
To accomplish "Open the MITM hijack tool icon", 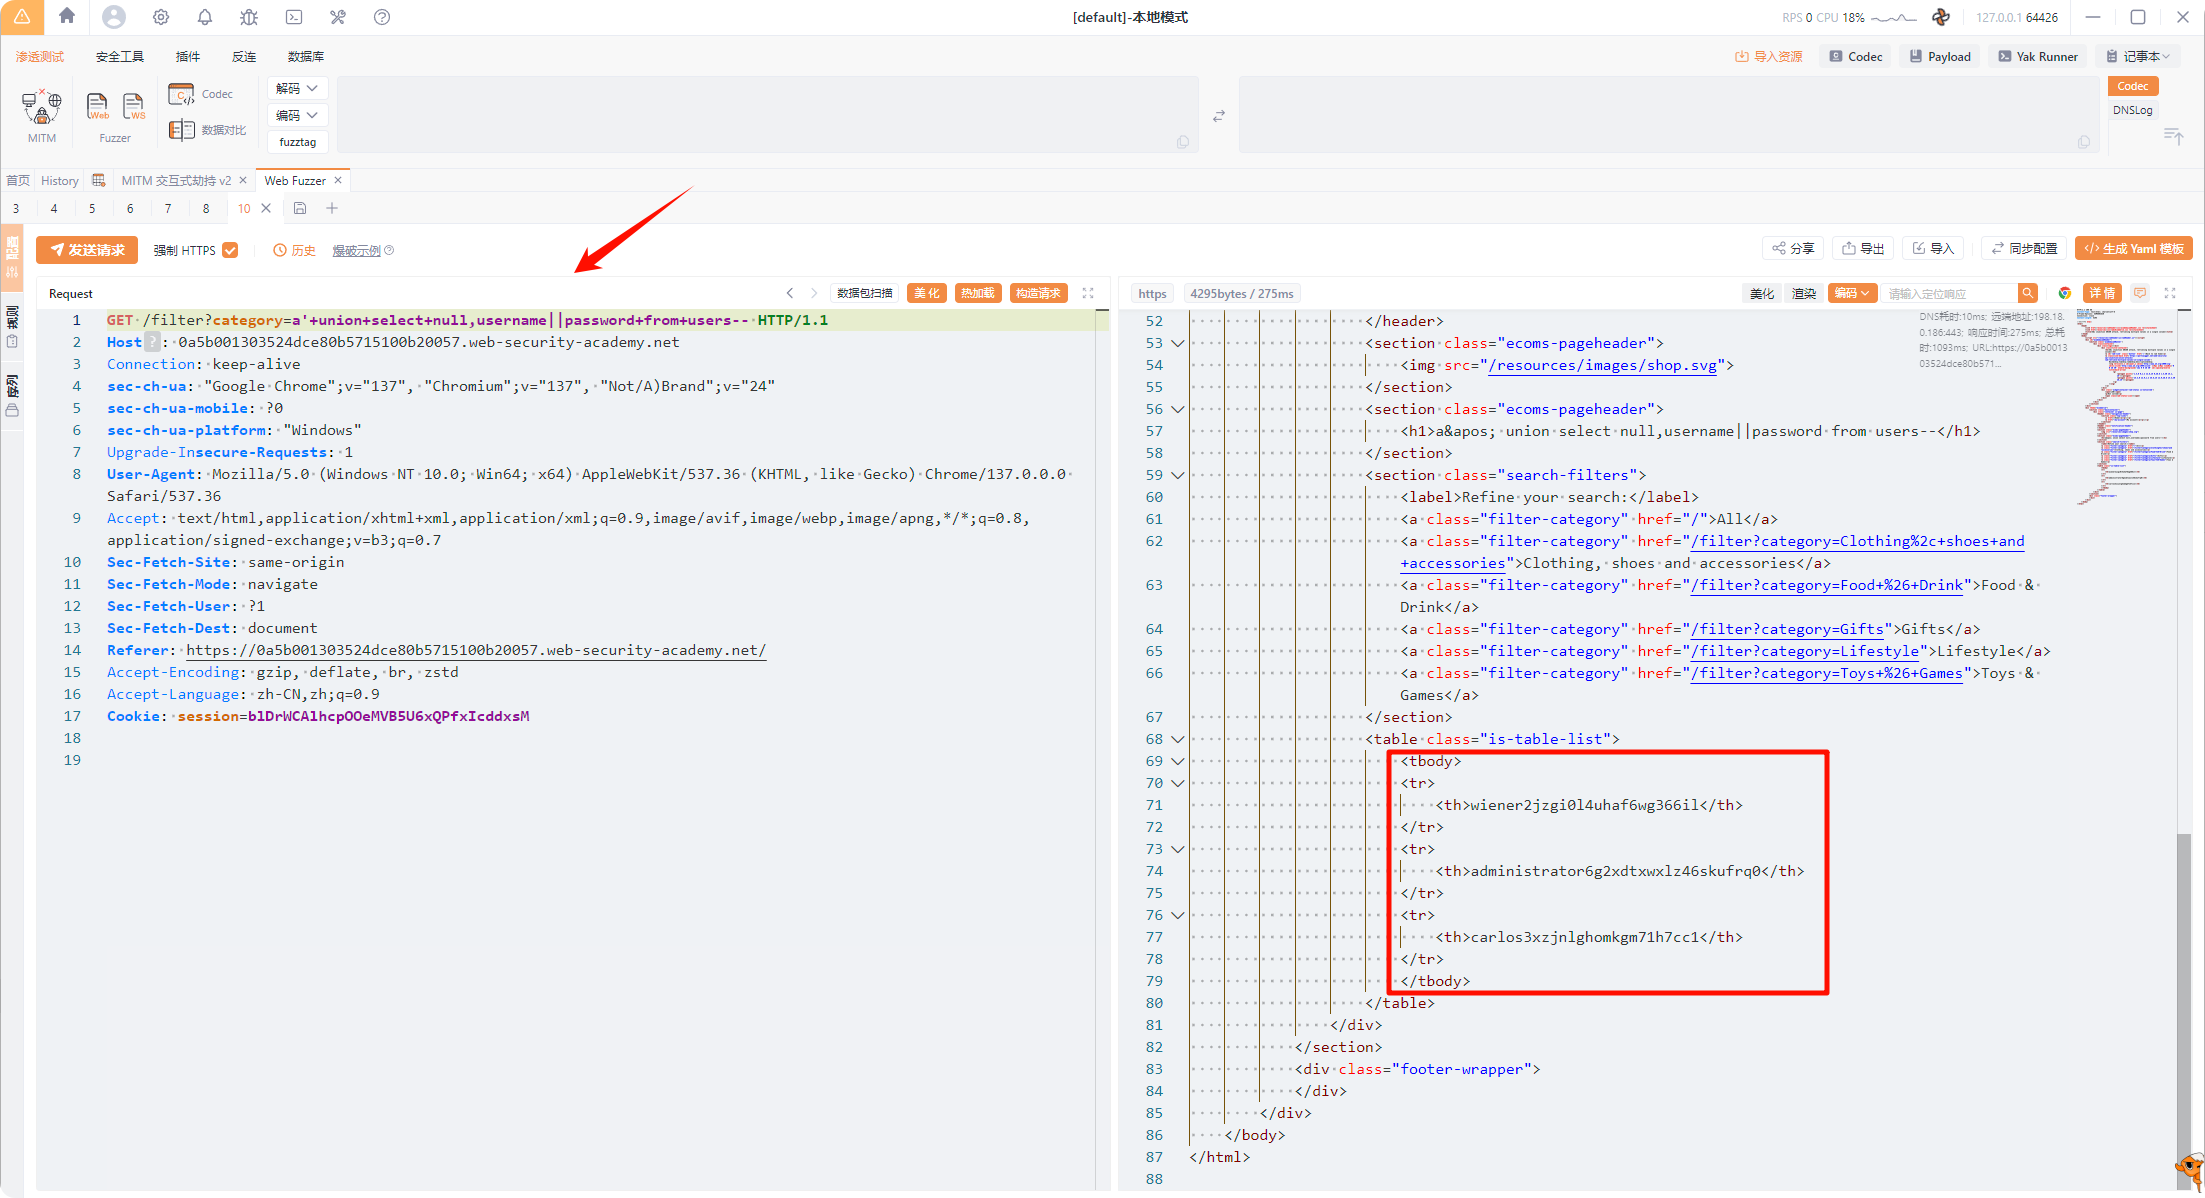I will [41, 107].
